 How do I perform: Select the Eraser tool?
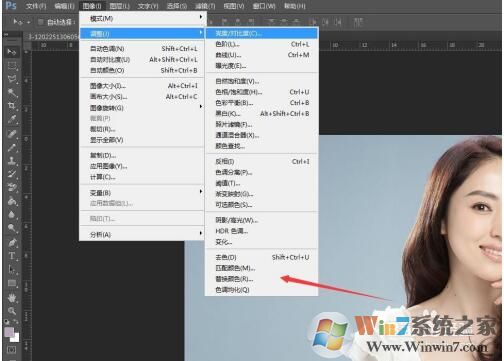point(12,187)
